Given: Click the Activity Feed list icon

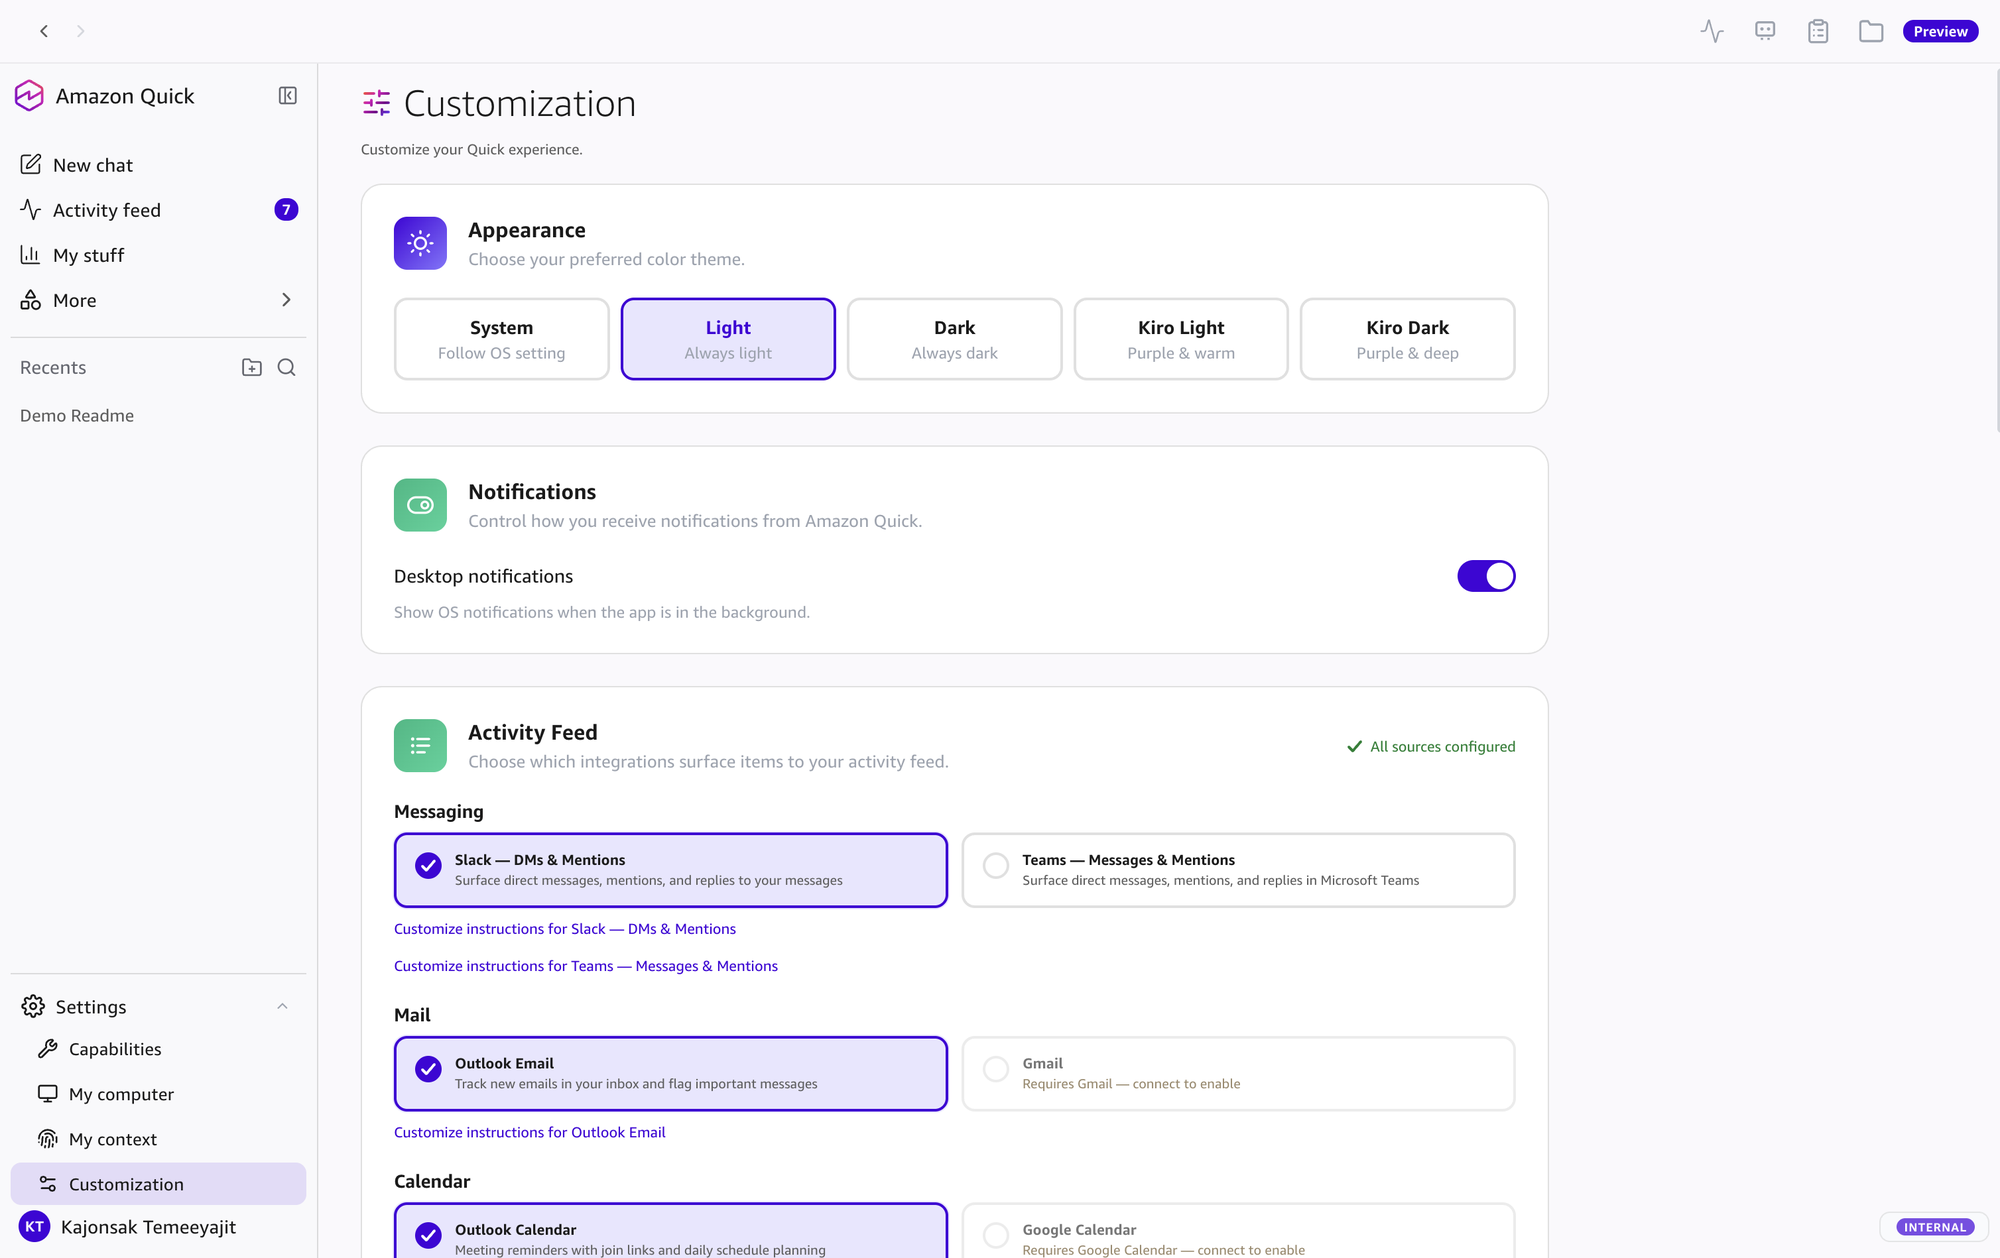Looking at the screenshot, I should pos(420,746).
